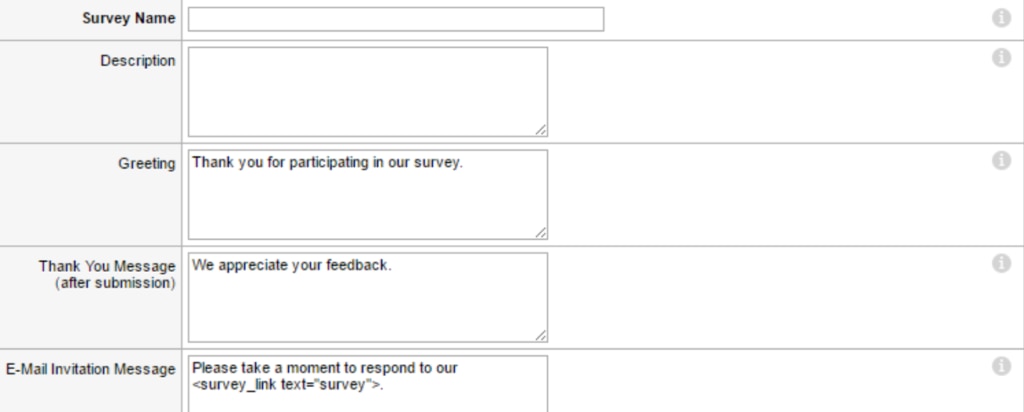Click the Greeting box resize grip
1024x412 pixels.
coord(541,233)
